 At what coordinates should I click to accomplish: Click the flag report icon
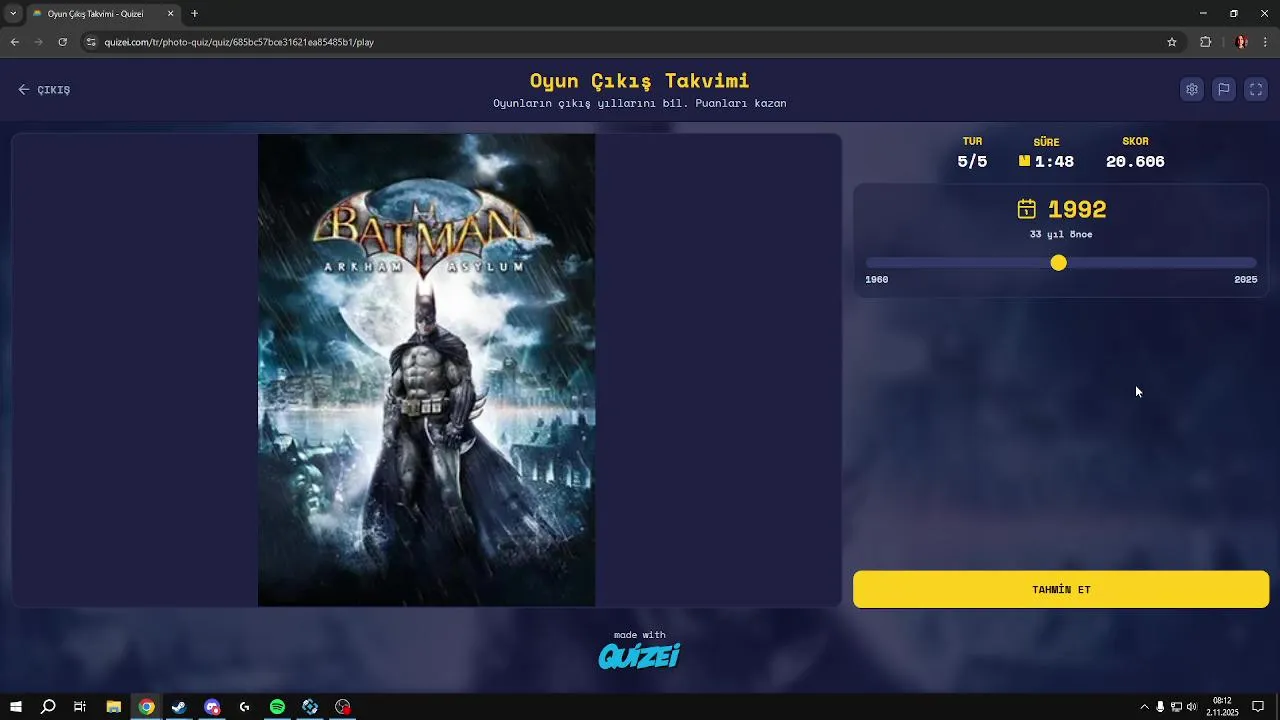[x=1224, y=89]
